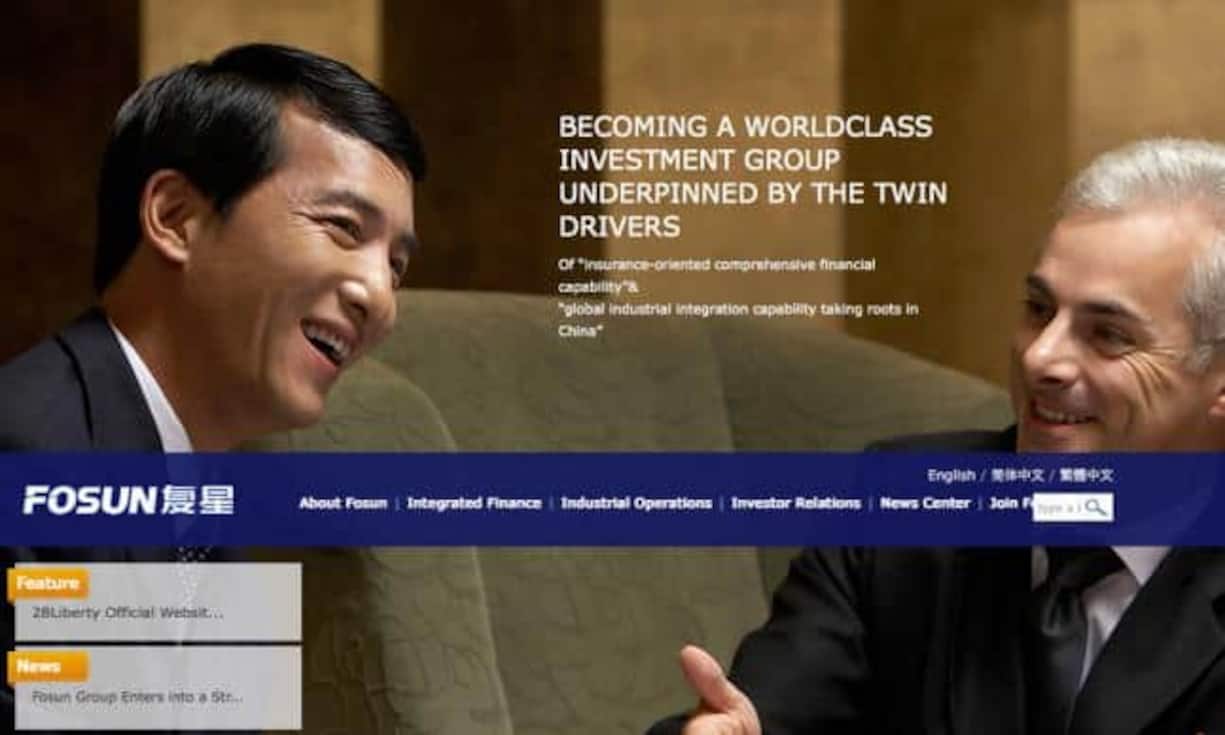Click the orange Feature tag
The image size is (1225, 735).
tap(48, 583)
